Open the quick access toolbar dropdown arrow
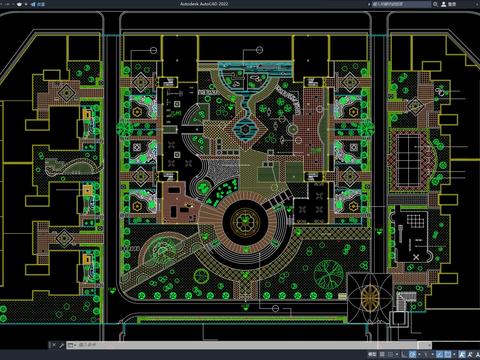This screenshot has height=360, width=480. [x=26, y=4]
